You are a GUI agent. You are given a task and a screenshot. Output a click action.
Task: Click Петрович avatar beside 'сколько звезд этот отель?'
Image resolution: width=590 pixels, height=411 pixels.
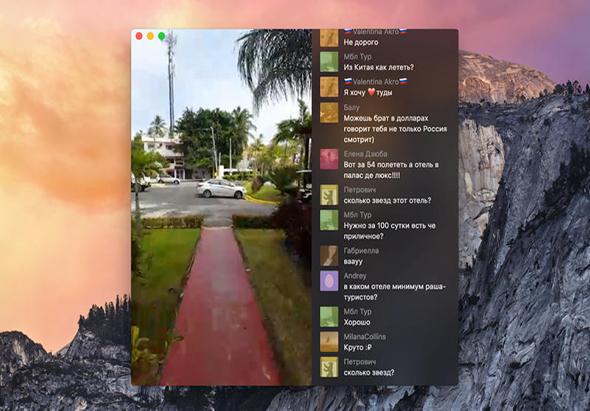tap(329, 195)
